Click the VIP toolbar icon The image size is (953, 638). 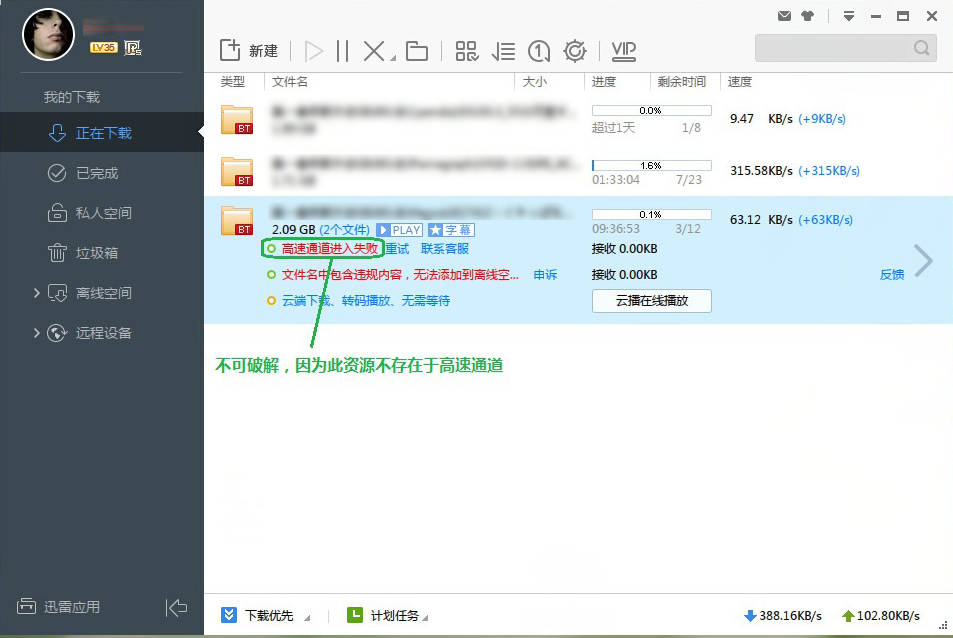(x=624, y=51)
